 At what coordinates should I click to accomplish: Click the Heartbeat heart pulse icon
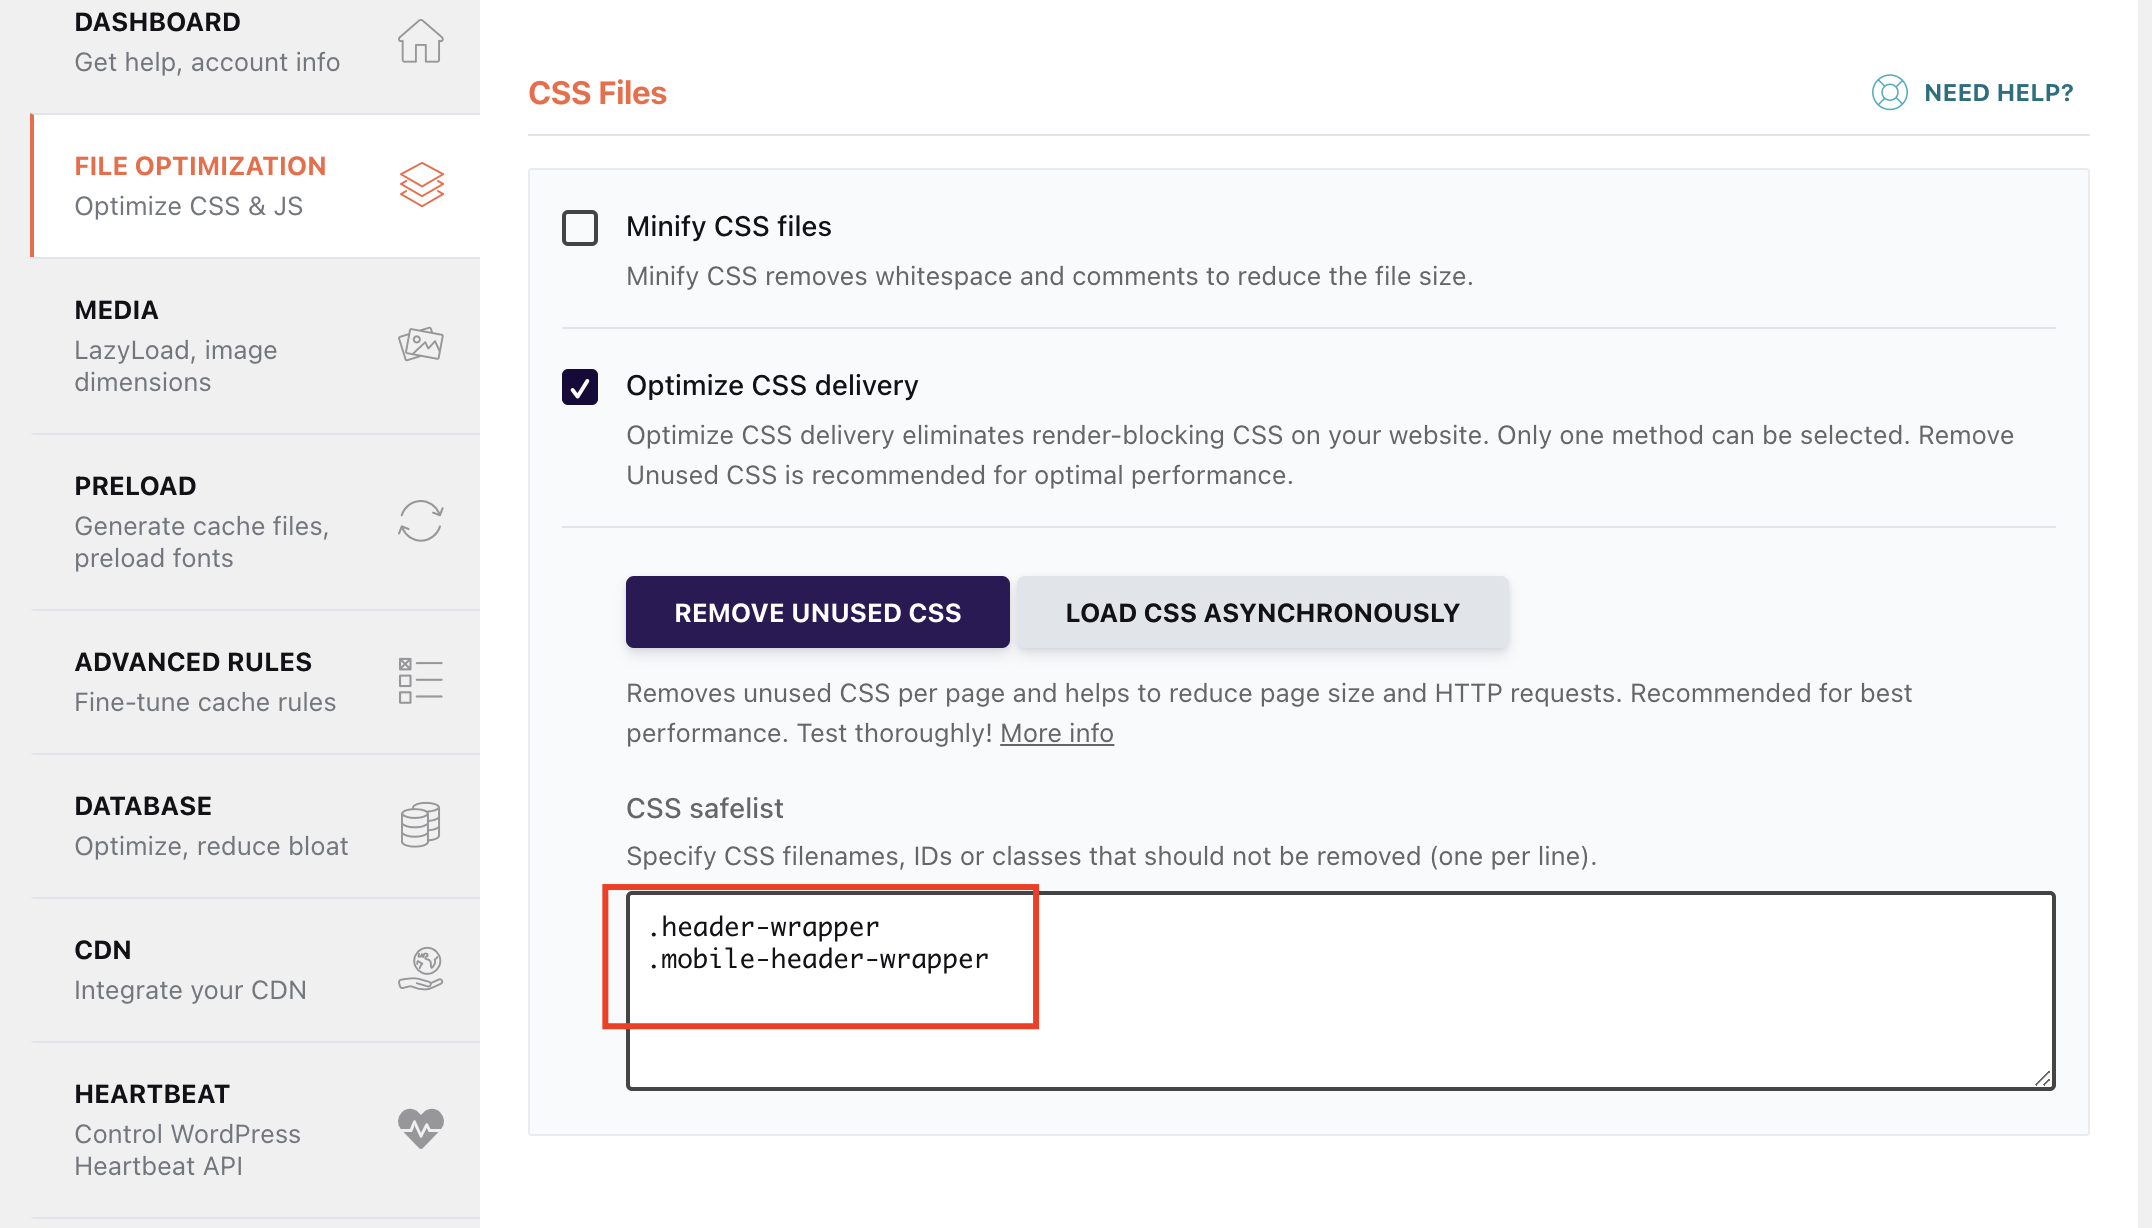click(x=421, y=1129)
